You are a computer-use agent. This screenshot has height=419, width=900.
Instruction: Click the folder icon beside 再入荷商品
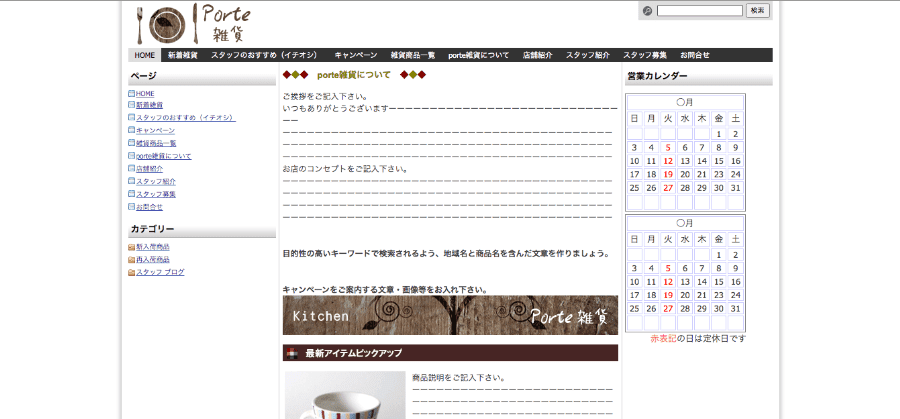pyautogui.click(x=131, y=260)
